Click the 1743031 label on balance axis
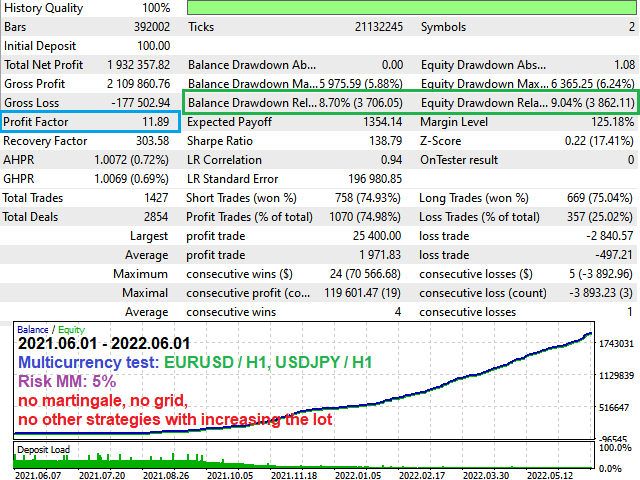Image resolution: width=640 pixels, height=480 pixels. click(x=616, y=344)
